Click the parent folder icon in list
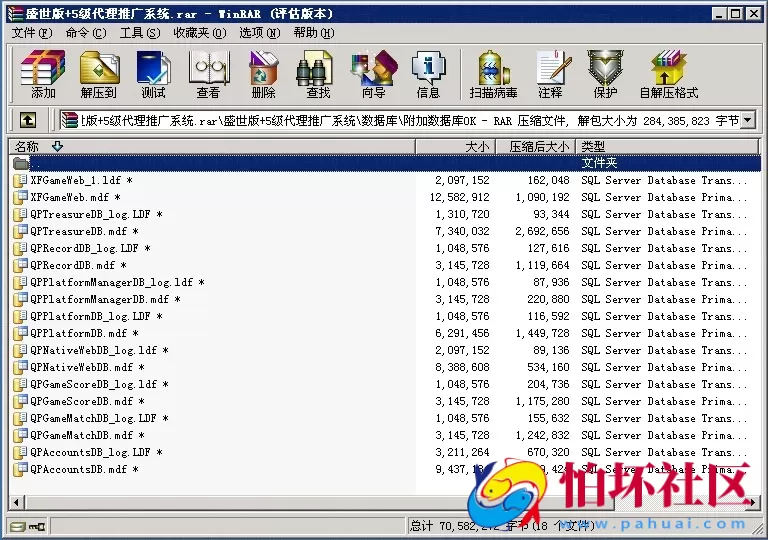Screen dimensions: 768x540 pos(21,163)
